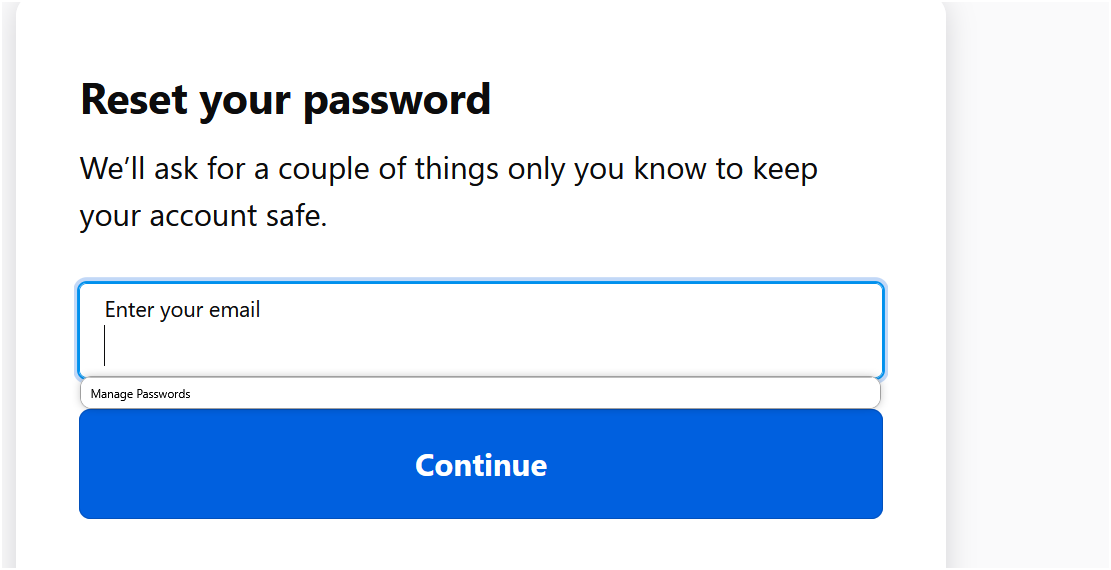Click the text cursor inside the email field
The height and width of the screenshot is (570, 1111).
tap(105, 346)
